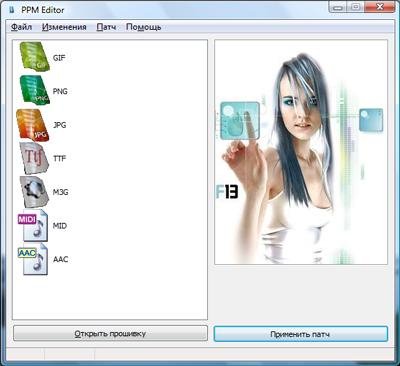Click the PNG text label
Screen dimensions: 400x366
pyautogui.click(x=60, y=91)
